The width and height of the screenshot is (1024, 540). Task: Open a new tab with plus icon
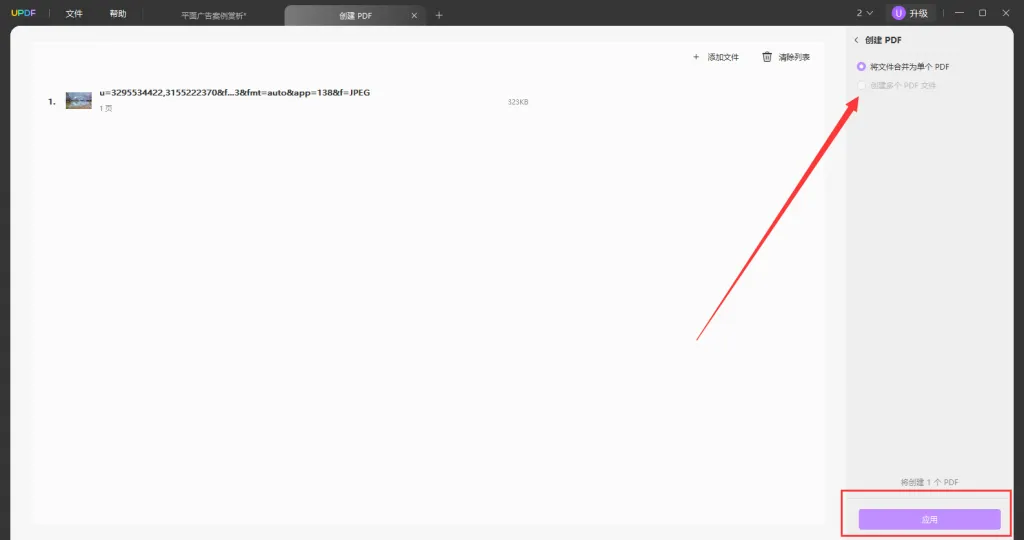[x=439, y=15]
